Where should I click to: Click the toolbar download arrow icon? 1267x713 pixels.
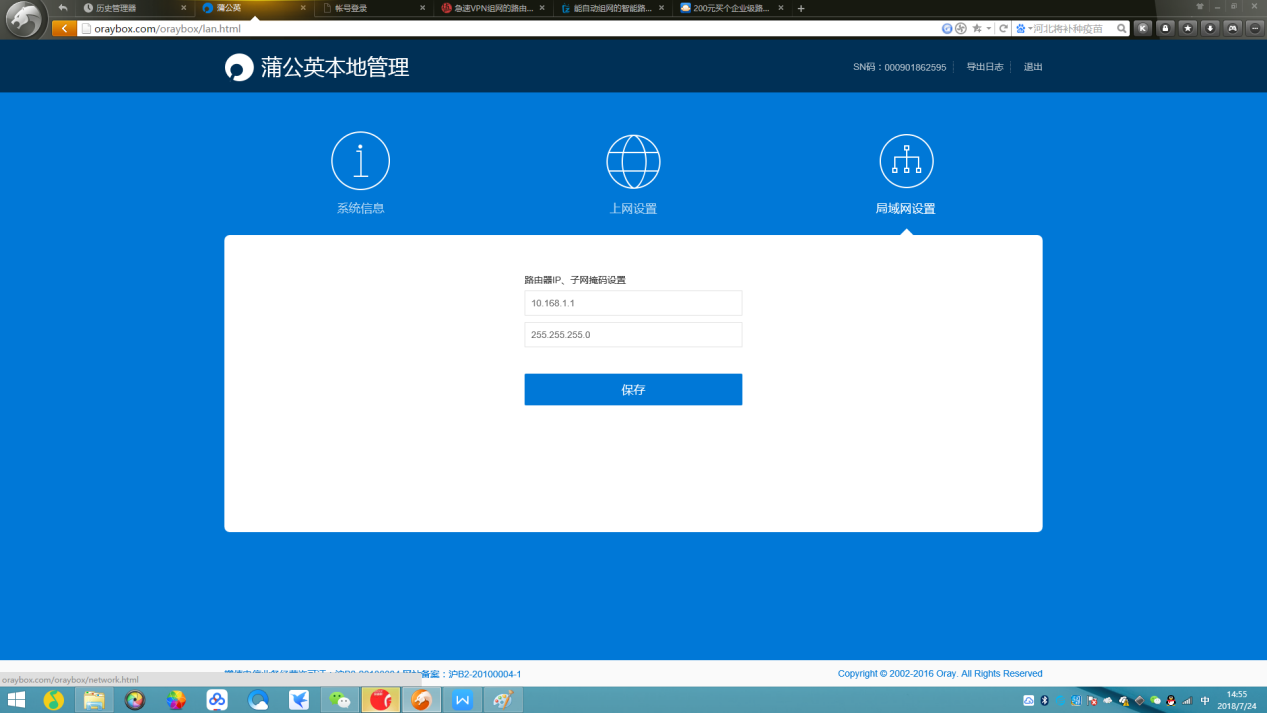[x=1210, y=29]
